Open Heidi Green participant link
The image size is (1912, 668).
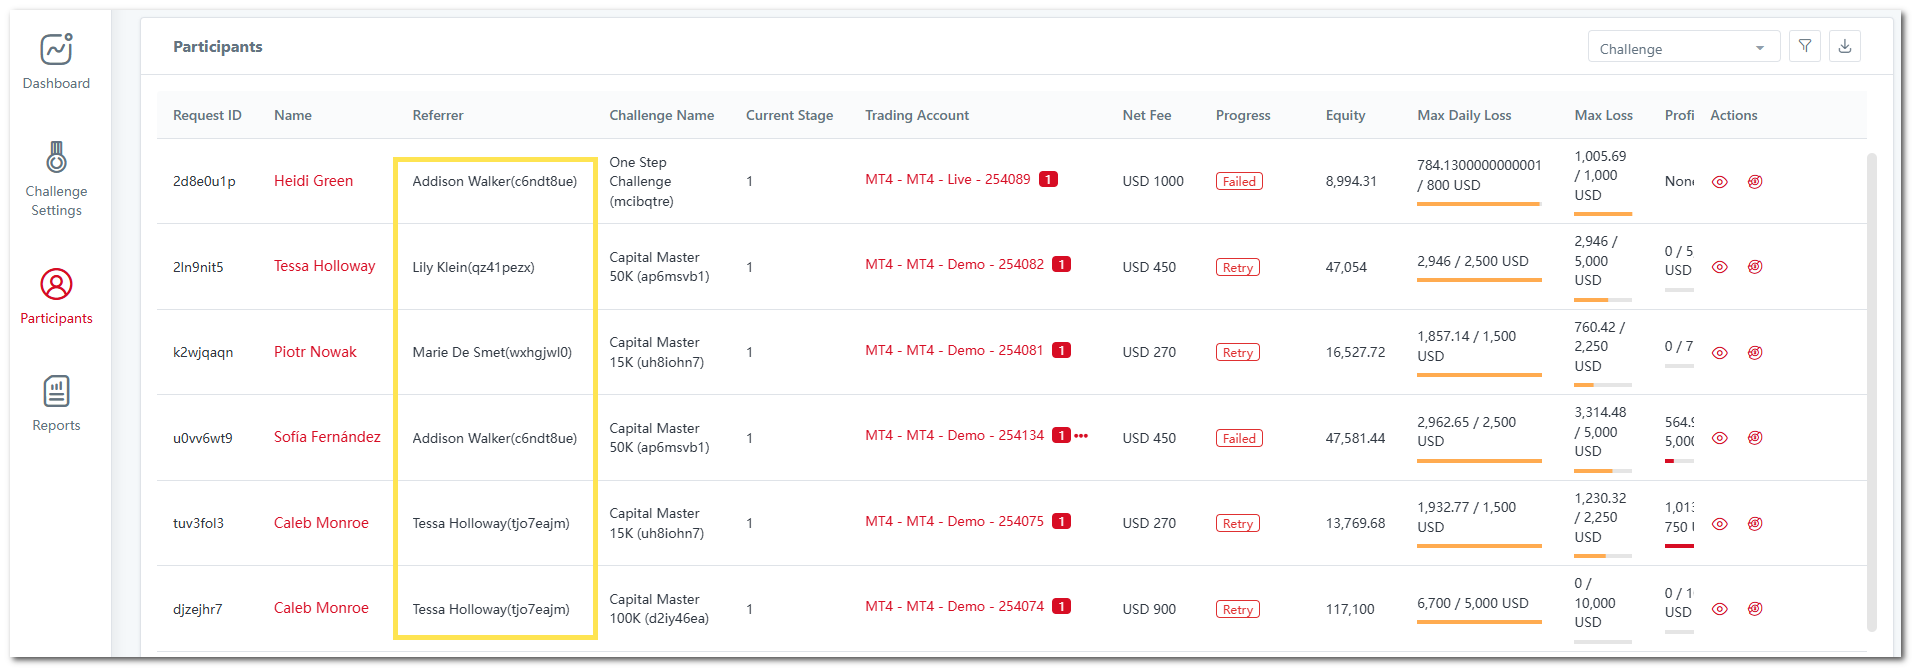coord(313,181)
